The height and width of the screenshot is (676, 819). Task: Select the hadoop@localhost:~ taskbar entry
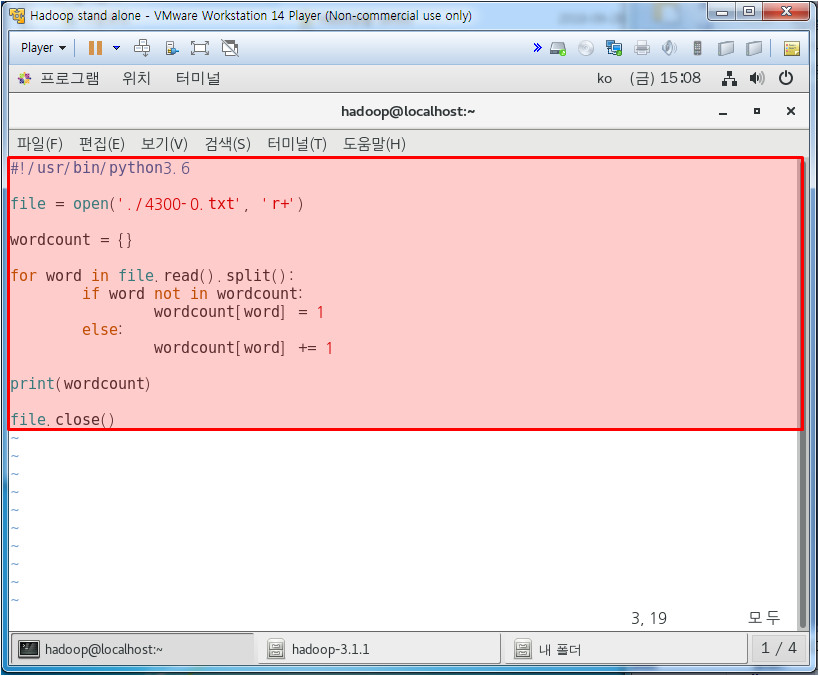tap(132, 649)
